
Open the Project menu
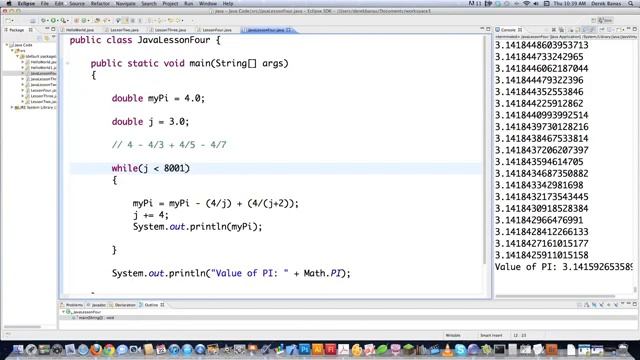pyautogui.click(x=170, y=3)
